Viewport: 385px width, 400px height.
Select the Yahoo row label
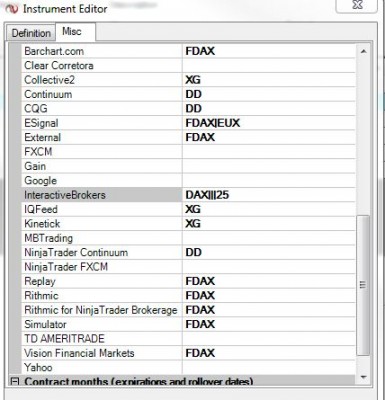102,367
